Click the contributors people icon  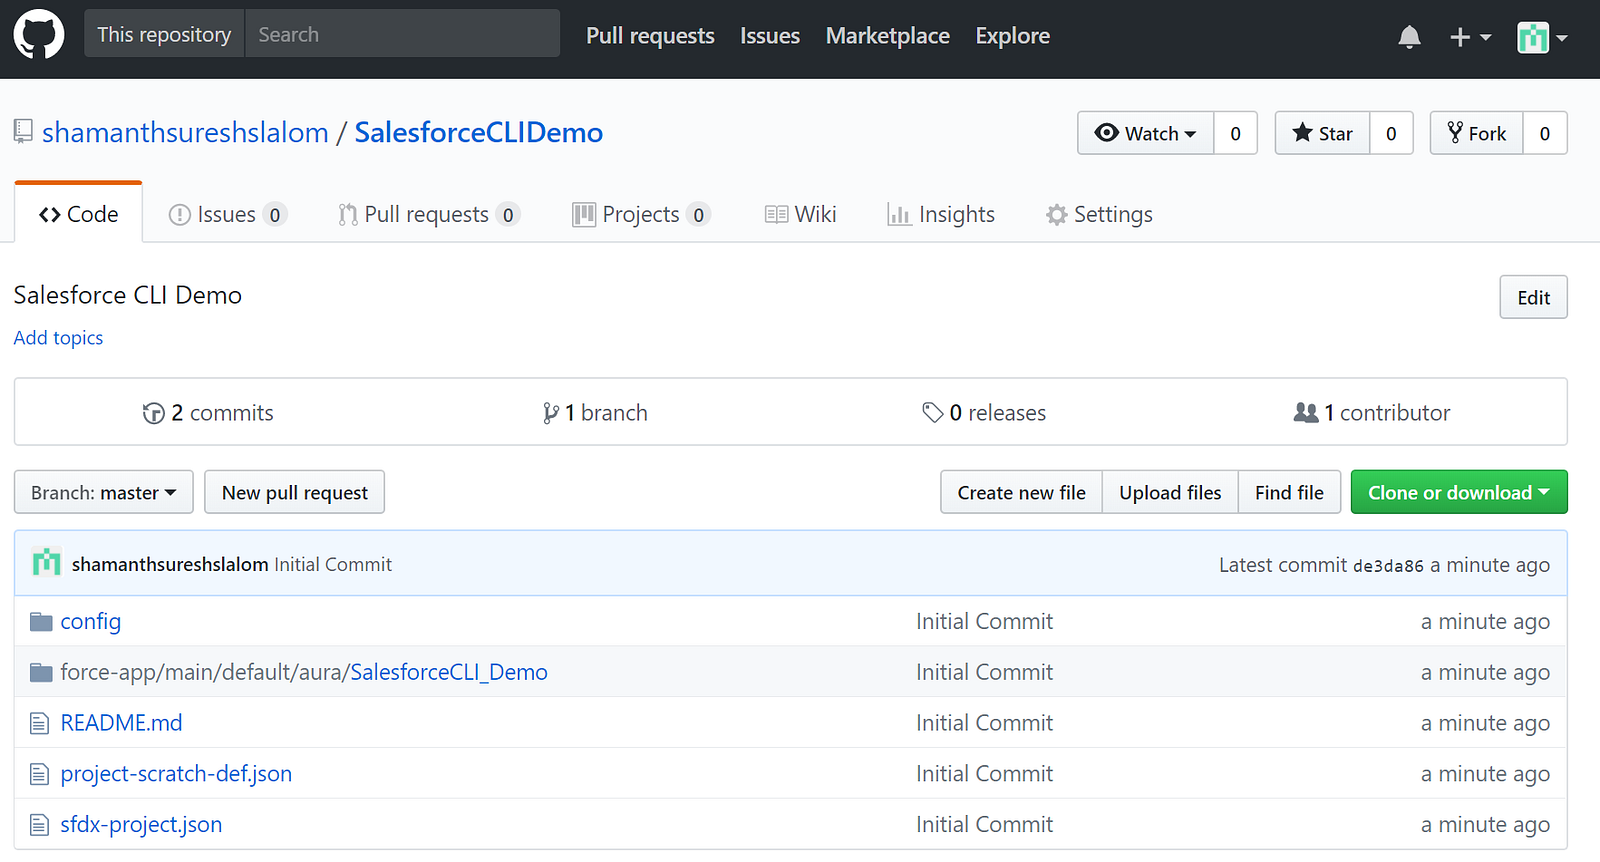click(1305, 413)
